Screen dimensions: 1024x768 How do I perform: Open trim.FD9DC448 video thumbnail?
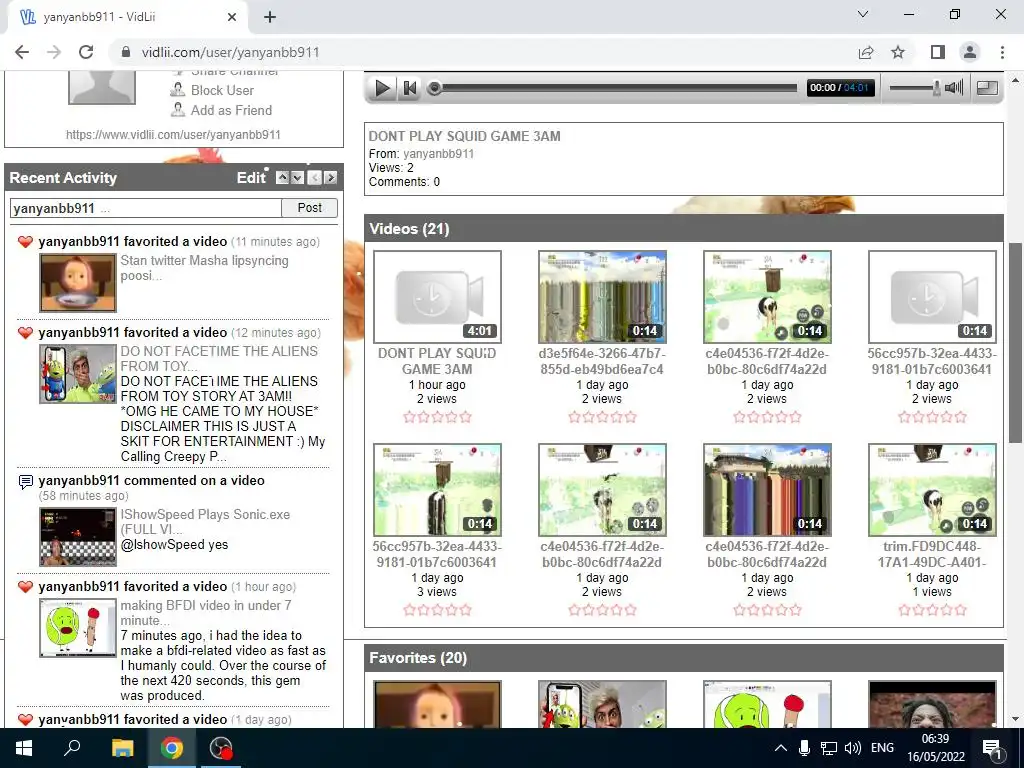pos(933,490)
